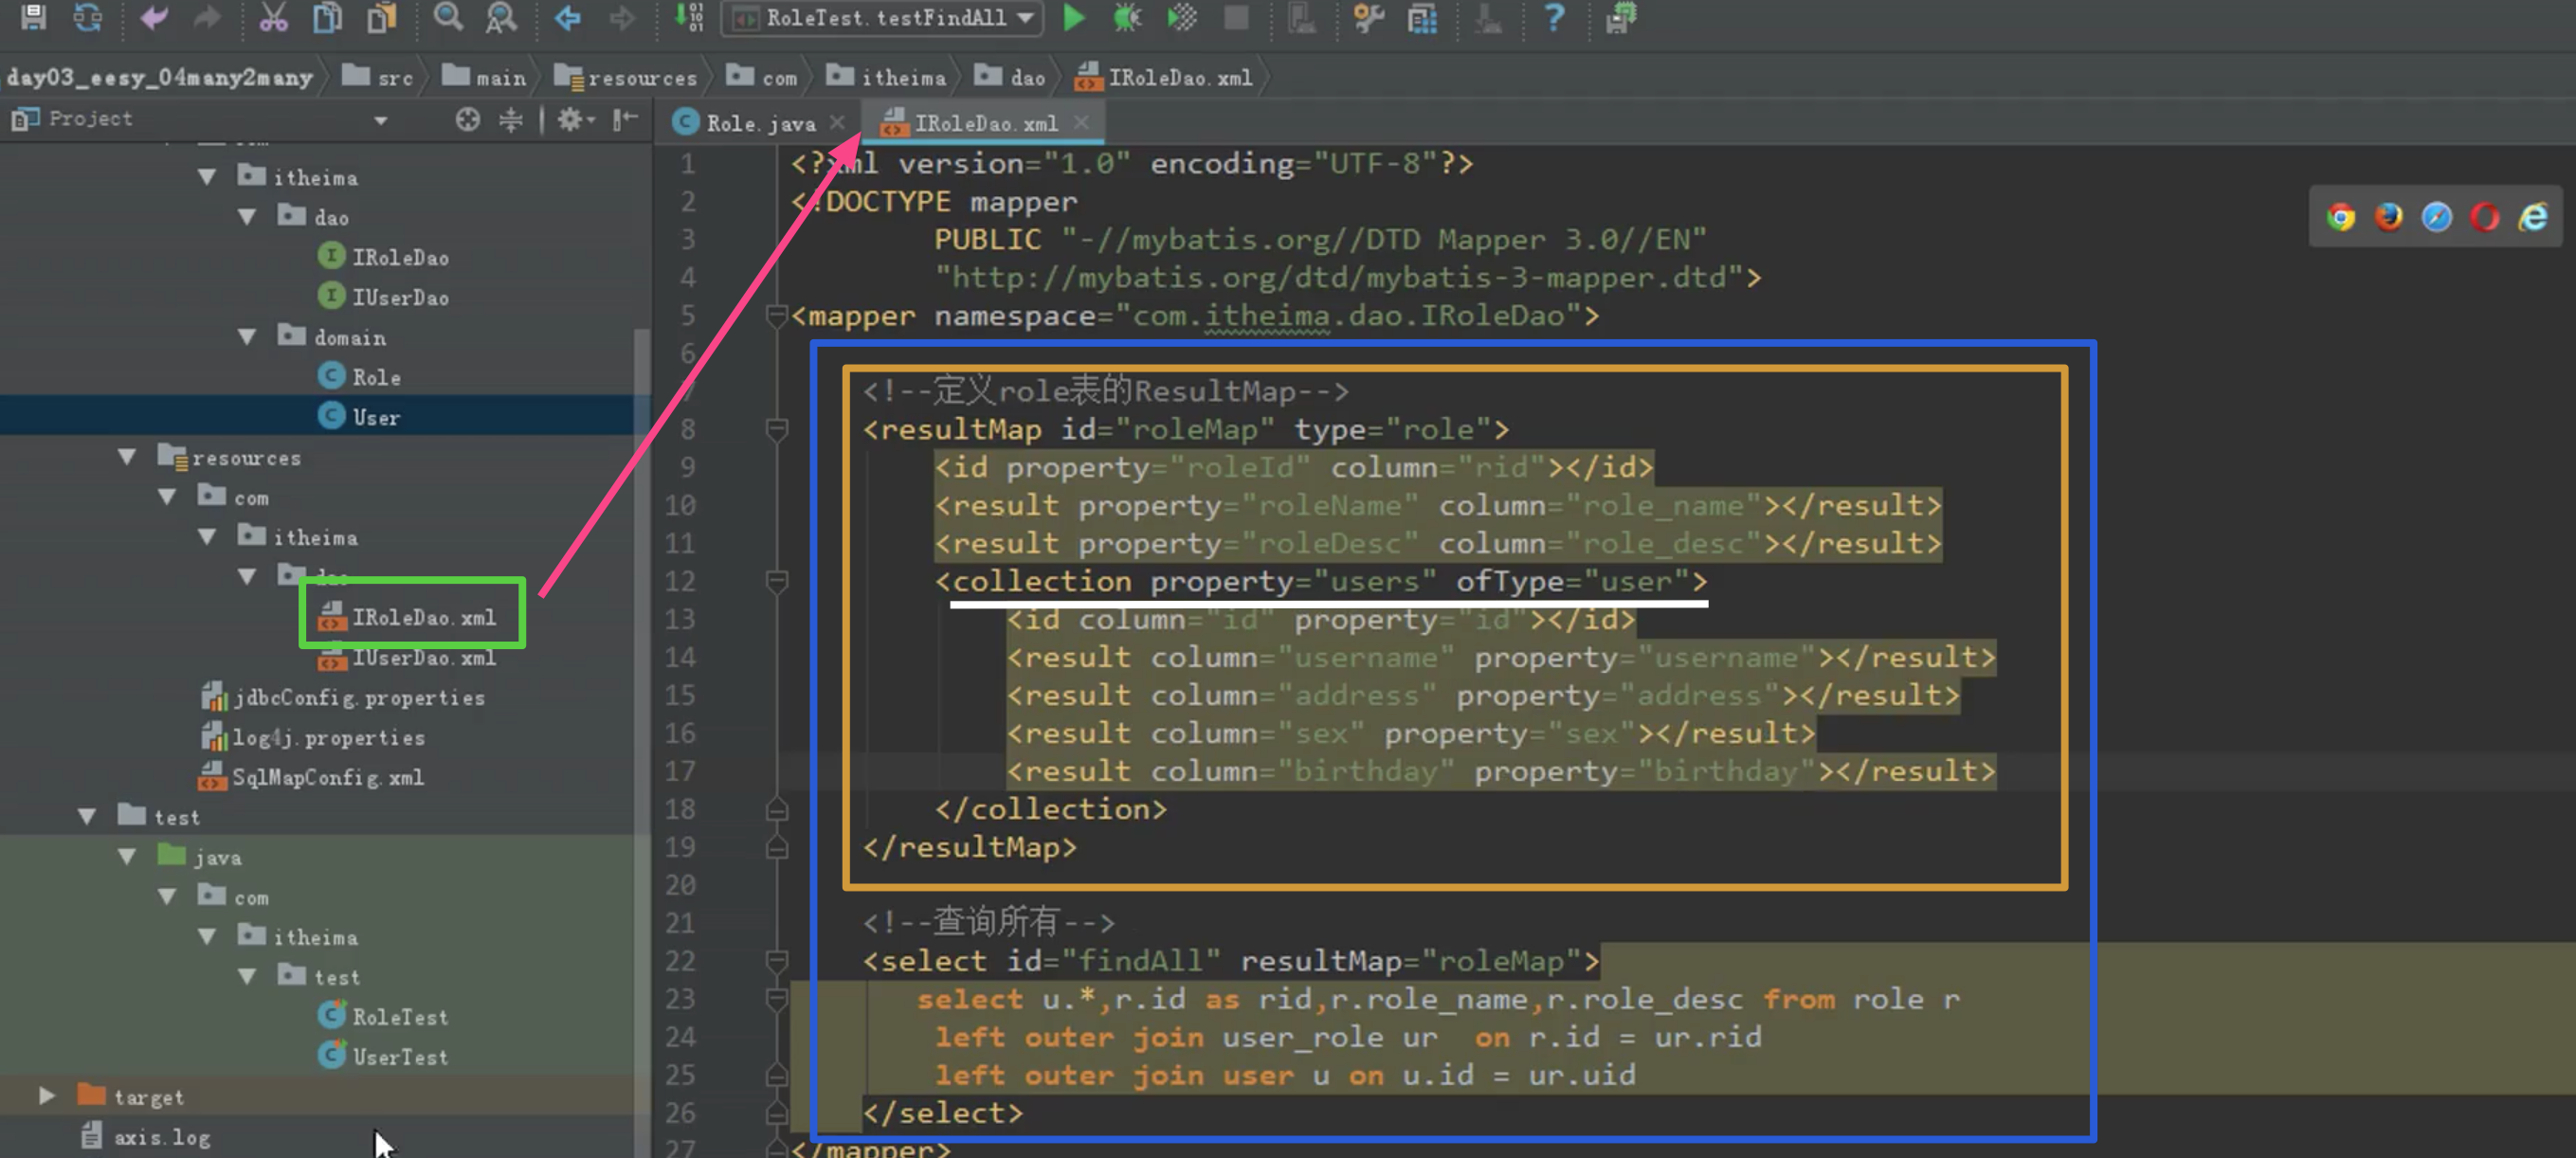The width and height of the screenshot is (2576, 1158).
Task: Click resources in breadcrumb bar
Action: click(x=640, y=77)
